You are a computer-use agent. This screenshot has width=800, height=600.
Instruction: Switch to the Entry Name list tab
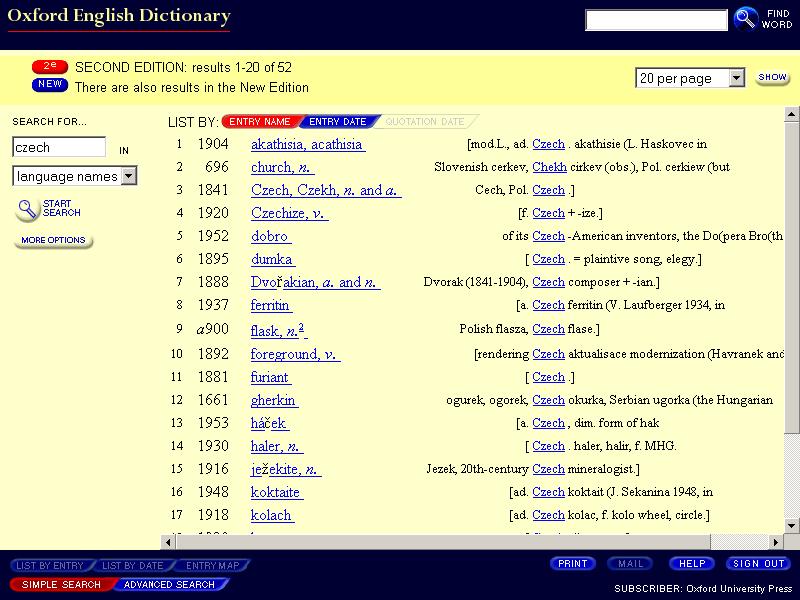[x=260, y=121]
